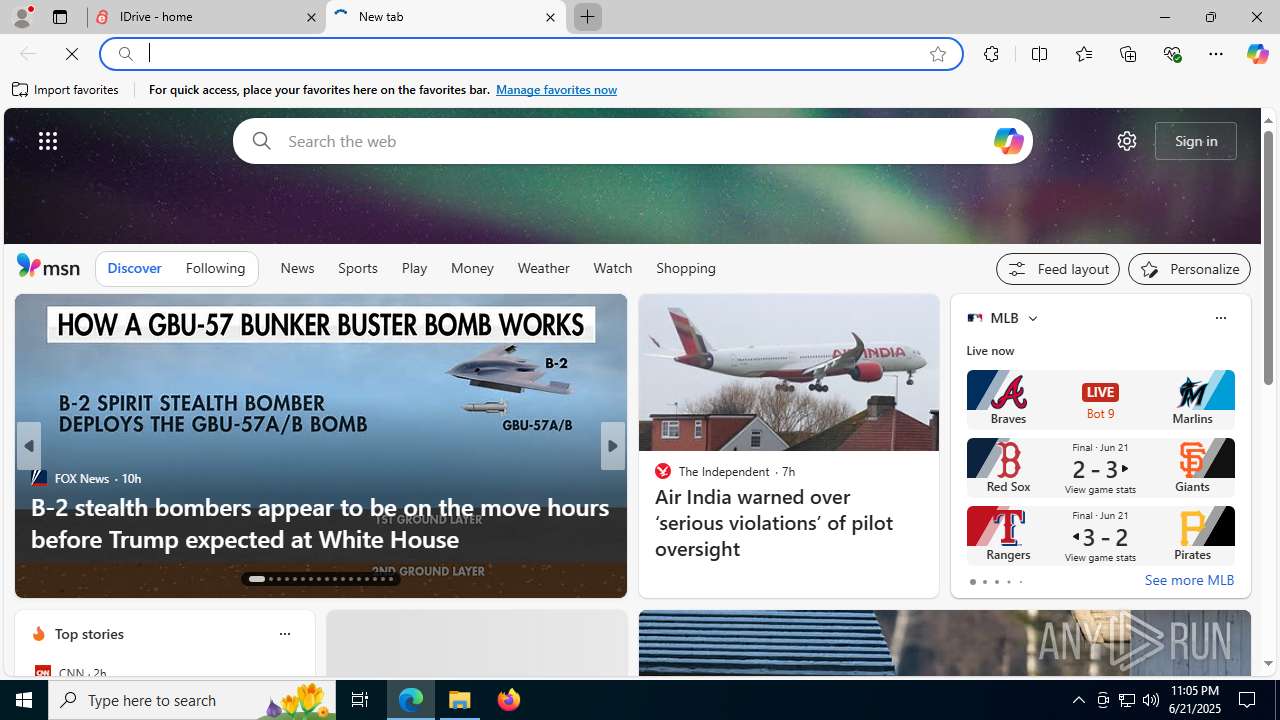Select the Following feed tab
1280x720 pixels.
coord(215,268)
